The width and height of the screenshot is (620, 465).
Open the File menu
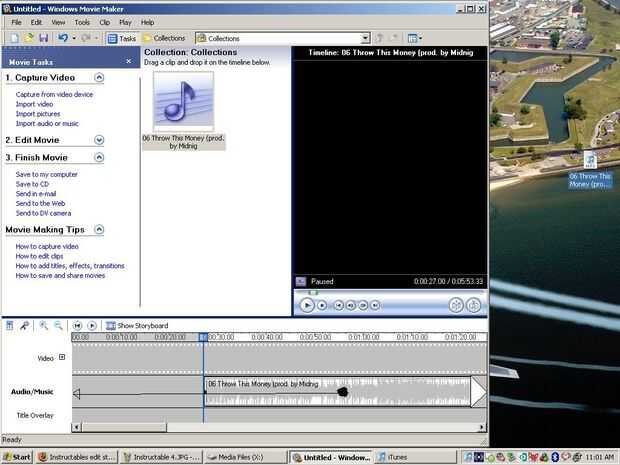[16, 22]
